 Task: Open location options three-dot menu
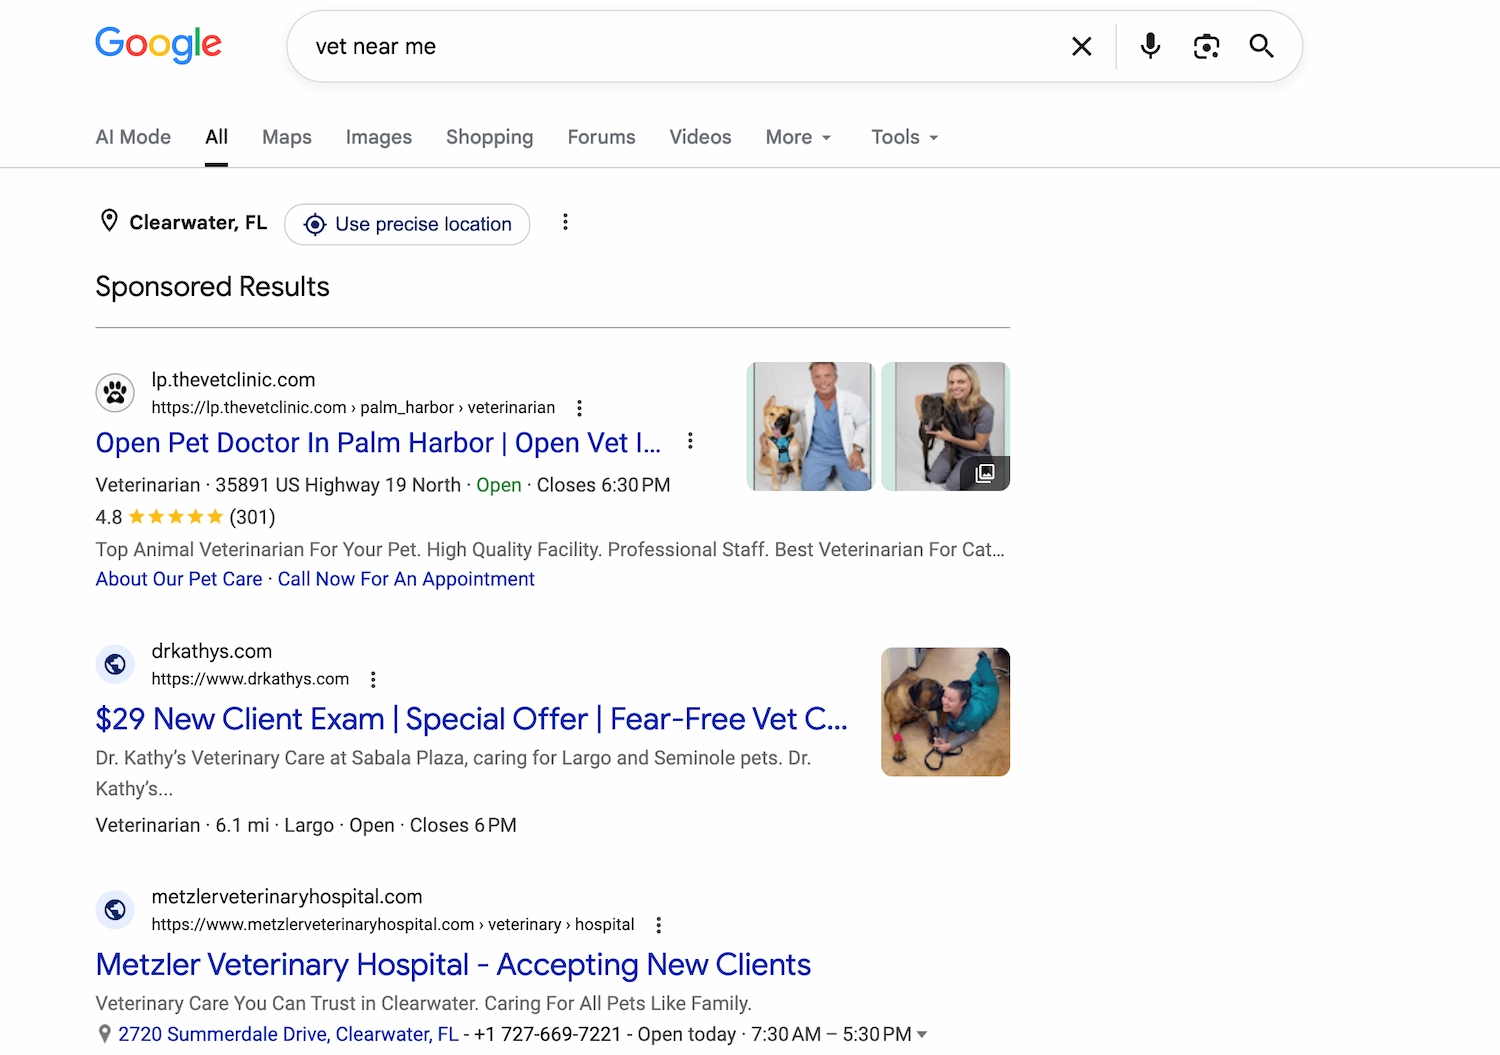(565, 222)
